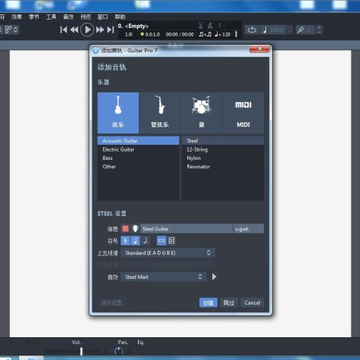Adjust the Pan. knob
Image resolution: width=360 pixels, height=360 pixels.
pyautogui.click(x=119, y=351)
